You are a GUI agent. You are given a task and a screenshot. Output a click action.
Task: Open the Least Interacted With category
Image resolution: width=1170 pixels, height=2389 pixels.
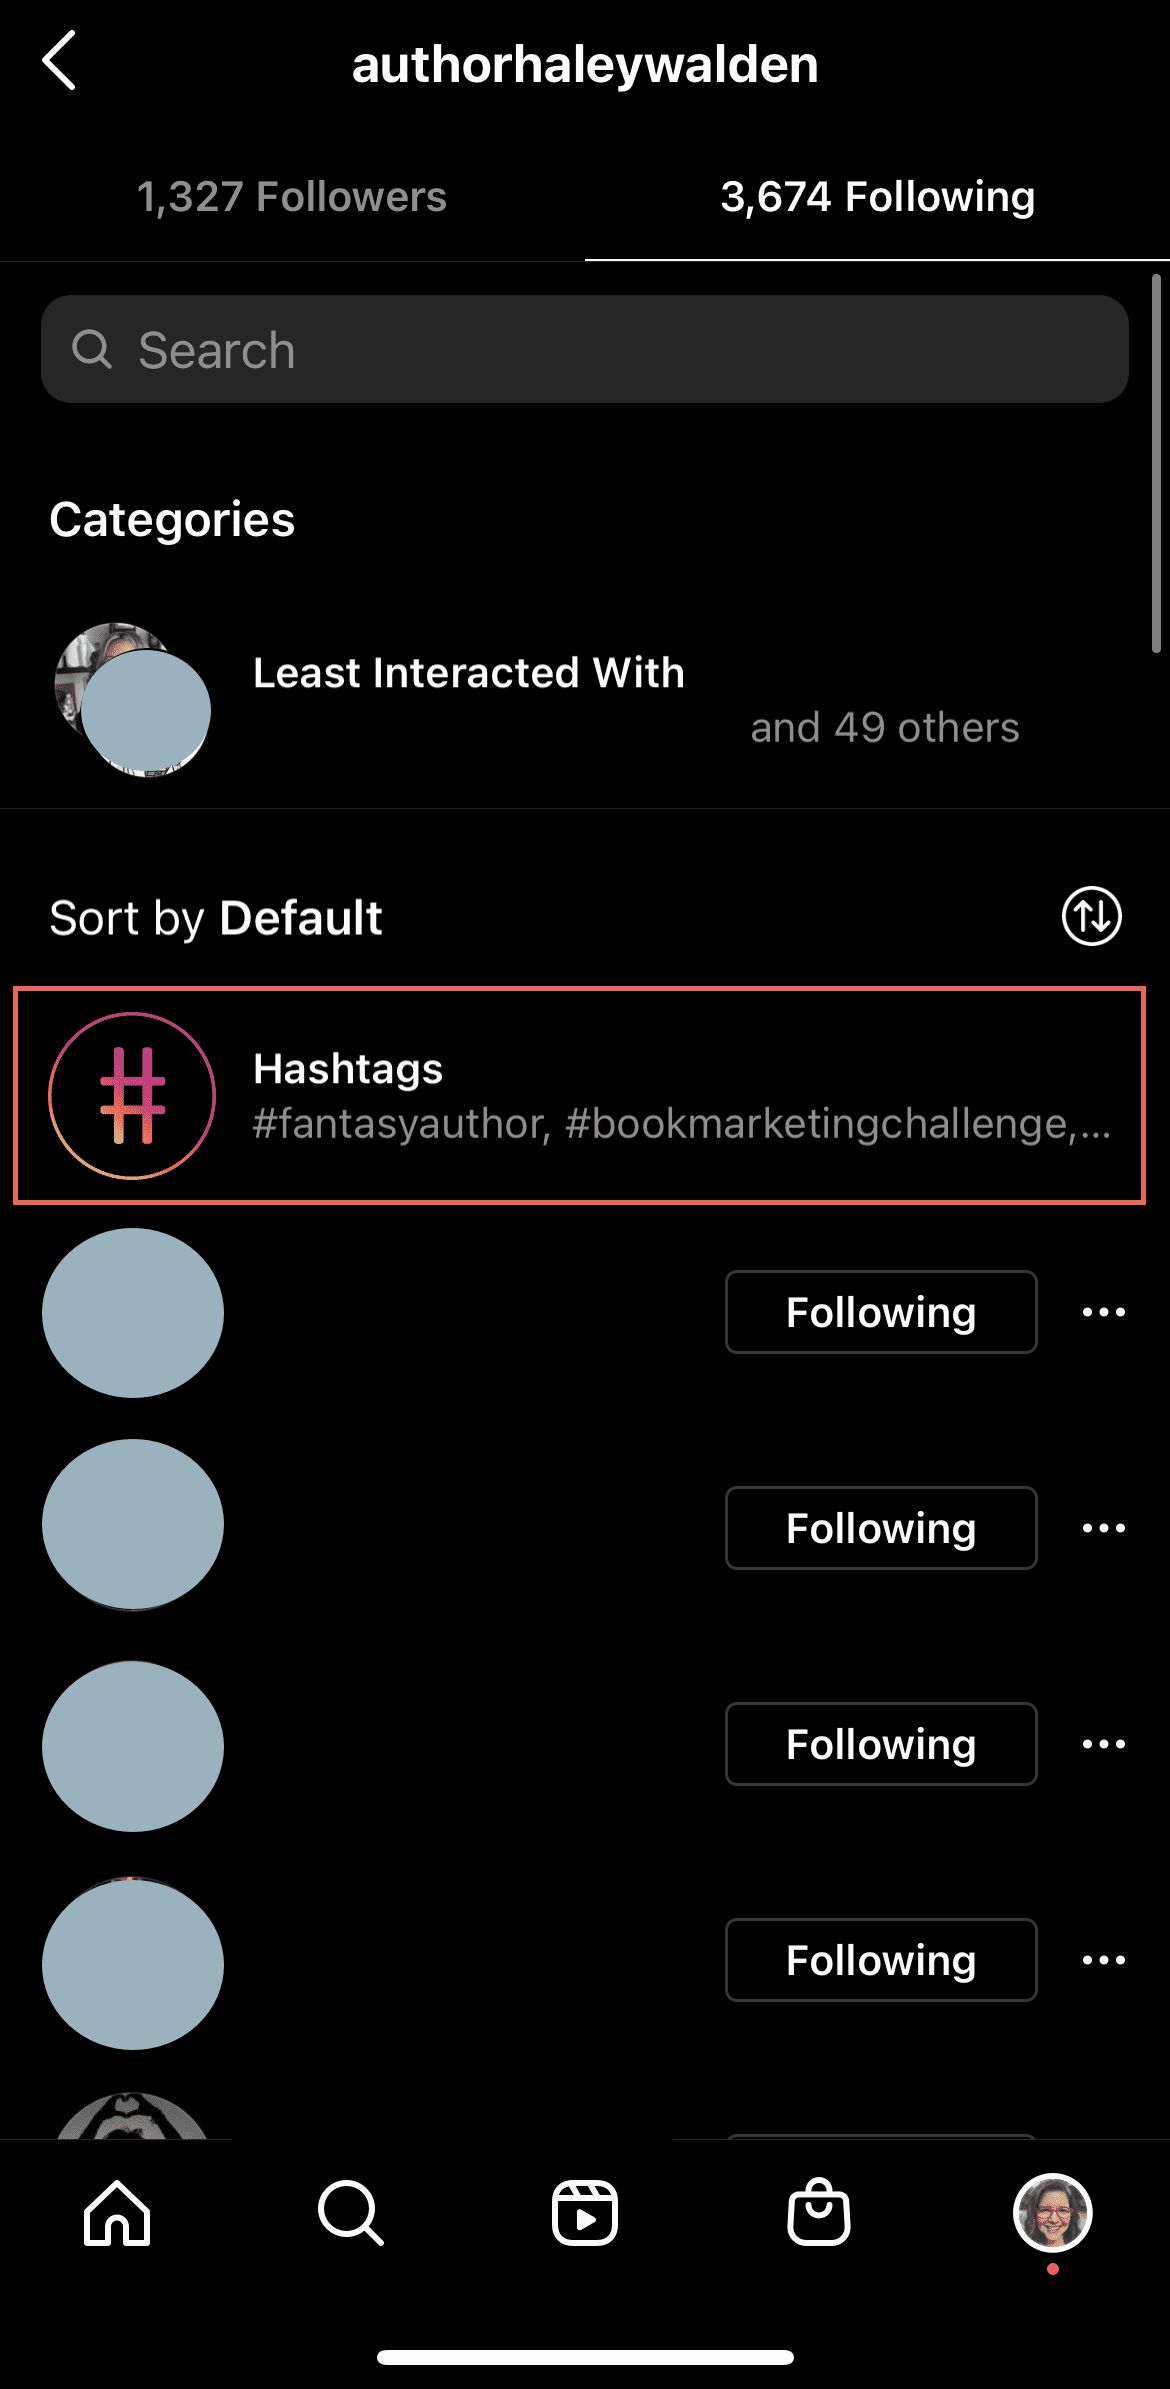point(468,673)
